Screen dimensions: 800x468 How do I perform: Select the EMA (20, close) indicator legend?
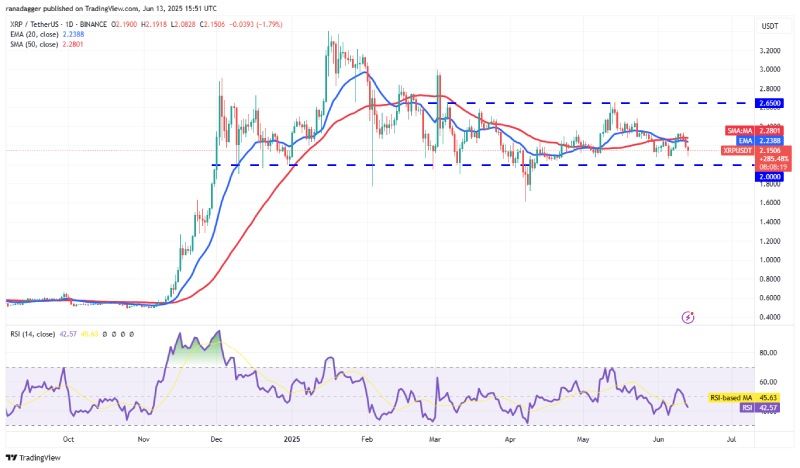click(x=47, y=34)
